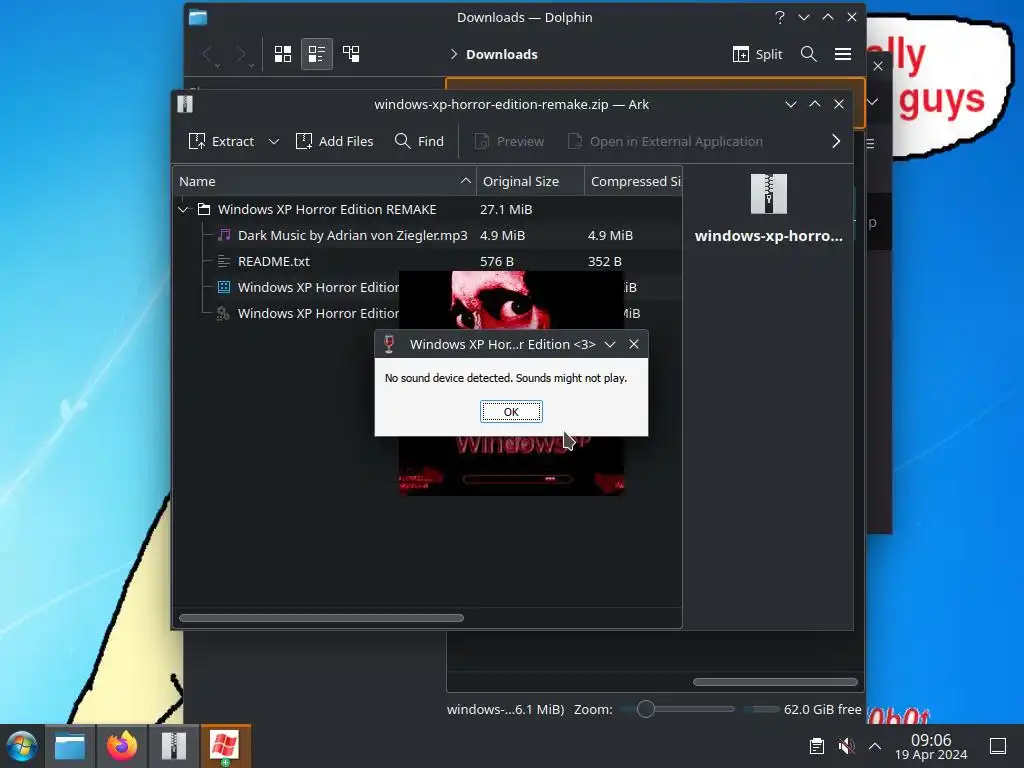Expand the Ark toolbar overflow chevron
The height and width of the screenshot is (768, 1024).
(x=836, y=141)
